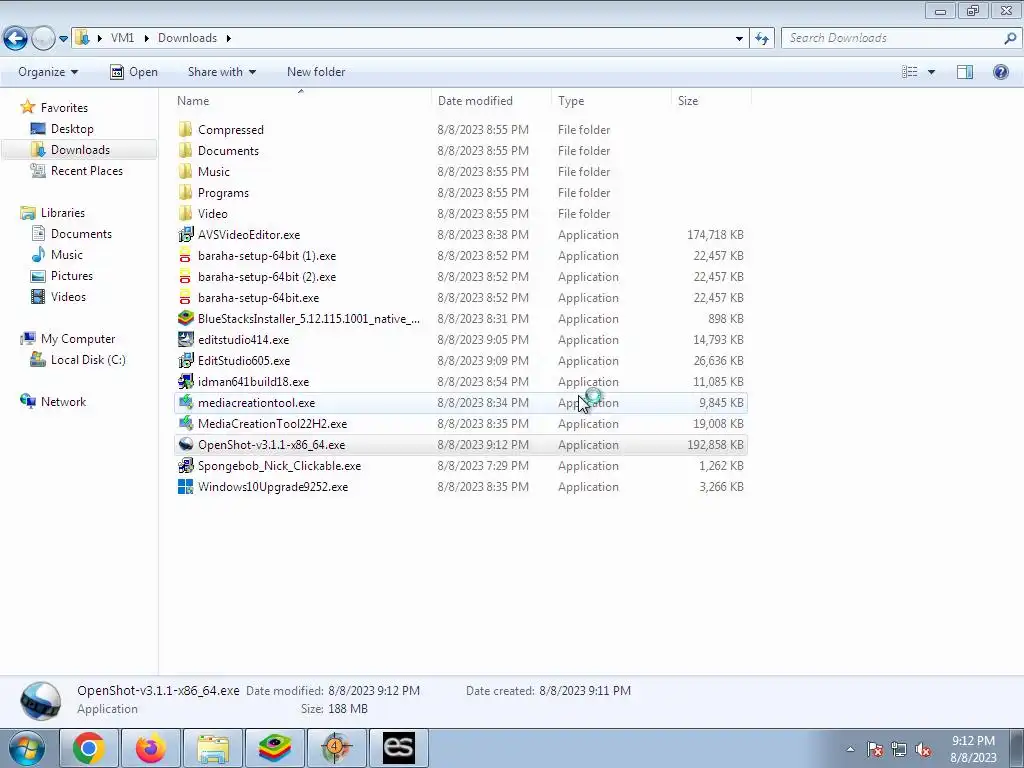Select the Video folder icon

tap(185, 214)
